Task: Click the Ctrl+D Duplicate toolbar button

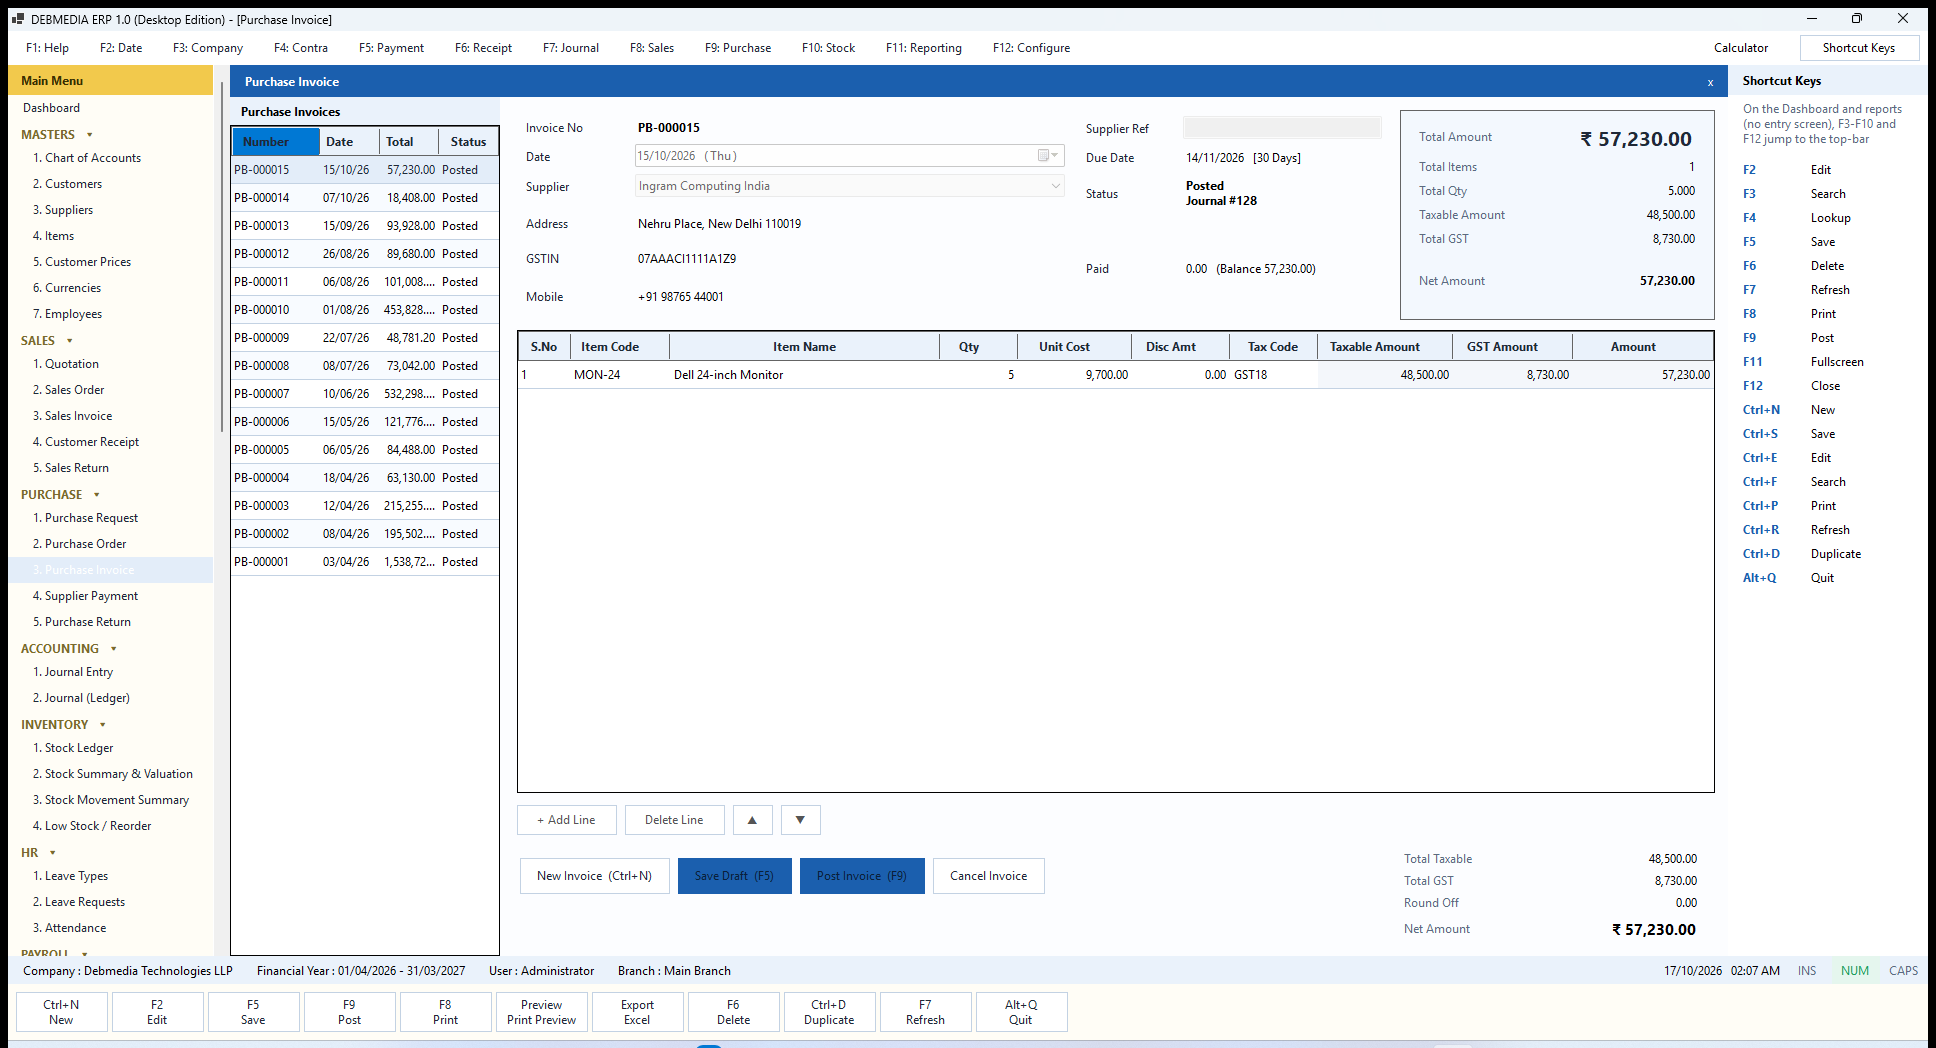Action: (829, 1012)
